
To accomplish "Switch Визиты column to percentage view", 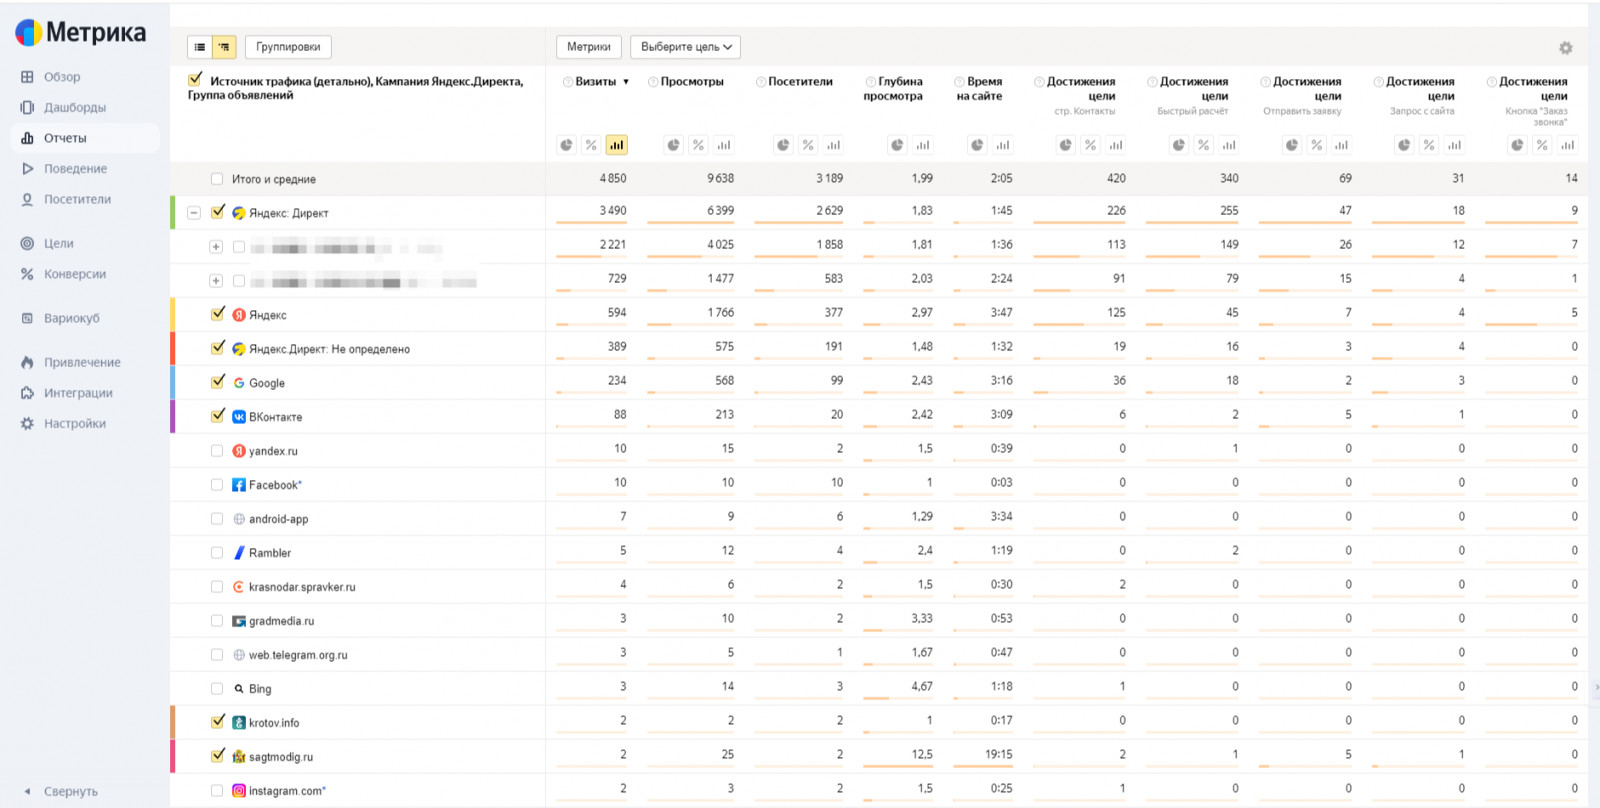I will tap(591, 145).
